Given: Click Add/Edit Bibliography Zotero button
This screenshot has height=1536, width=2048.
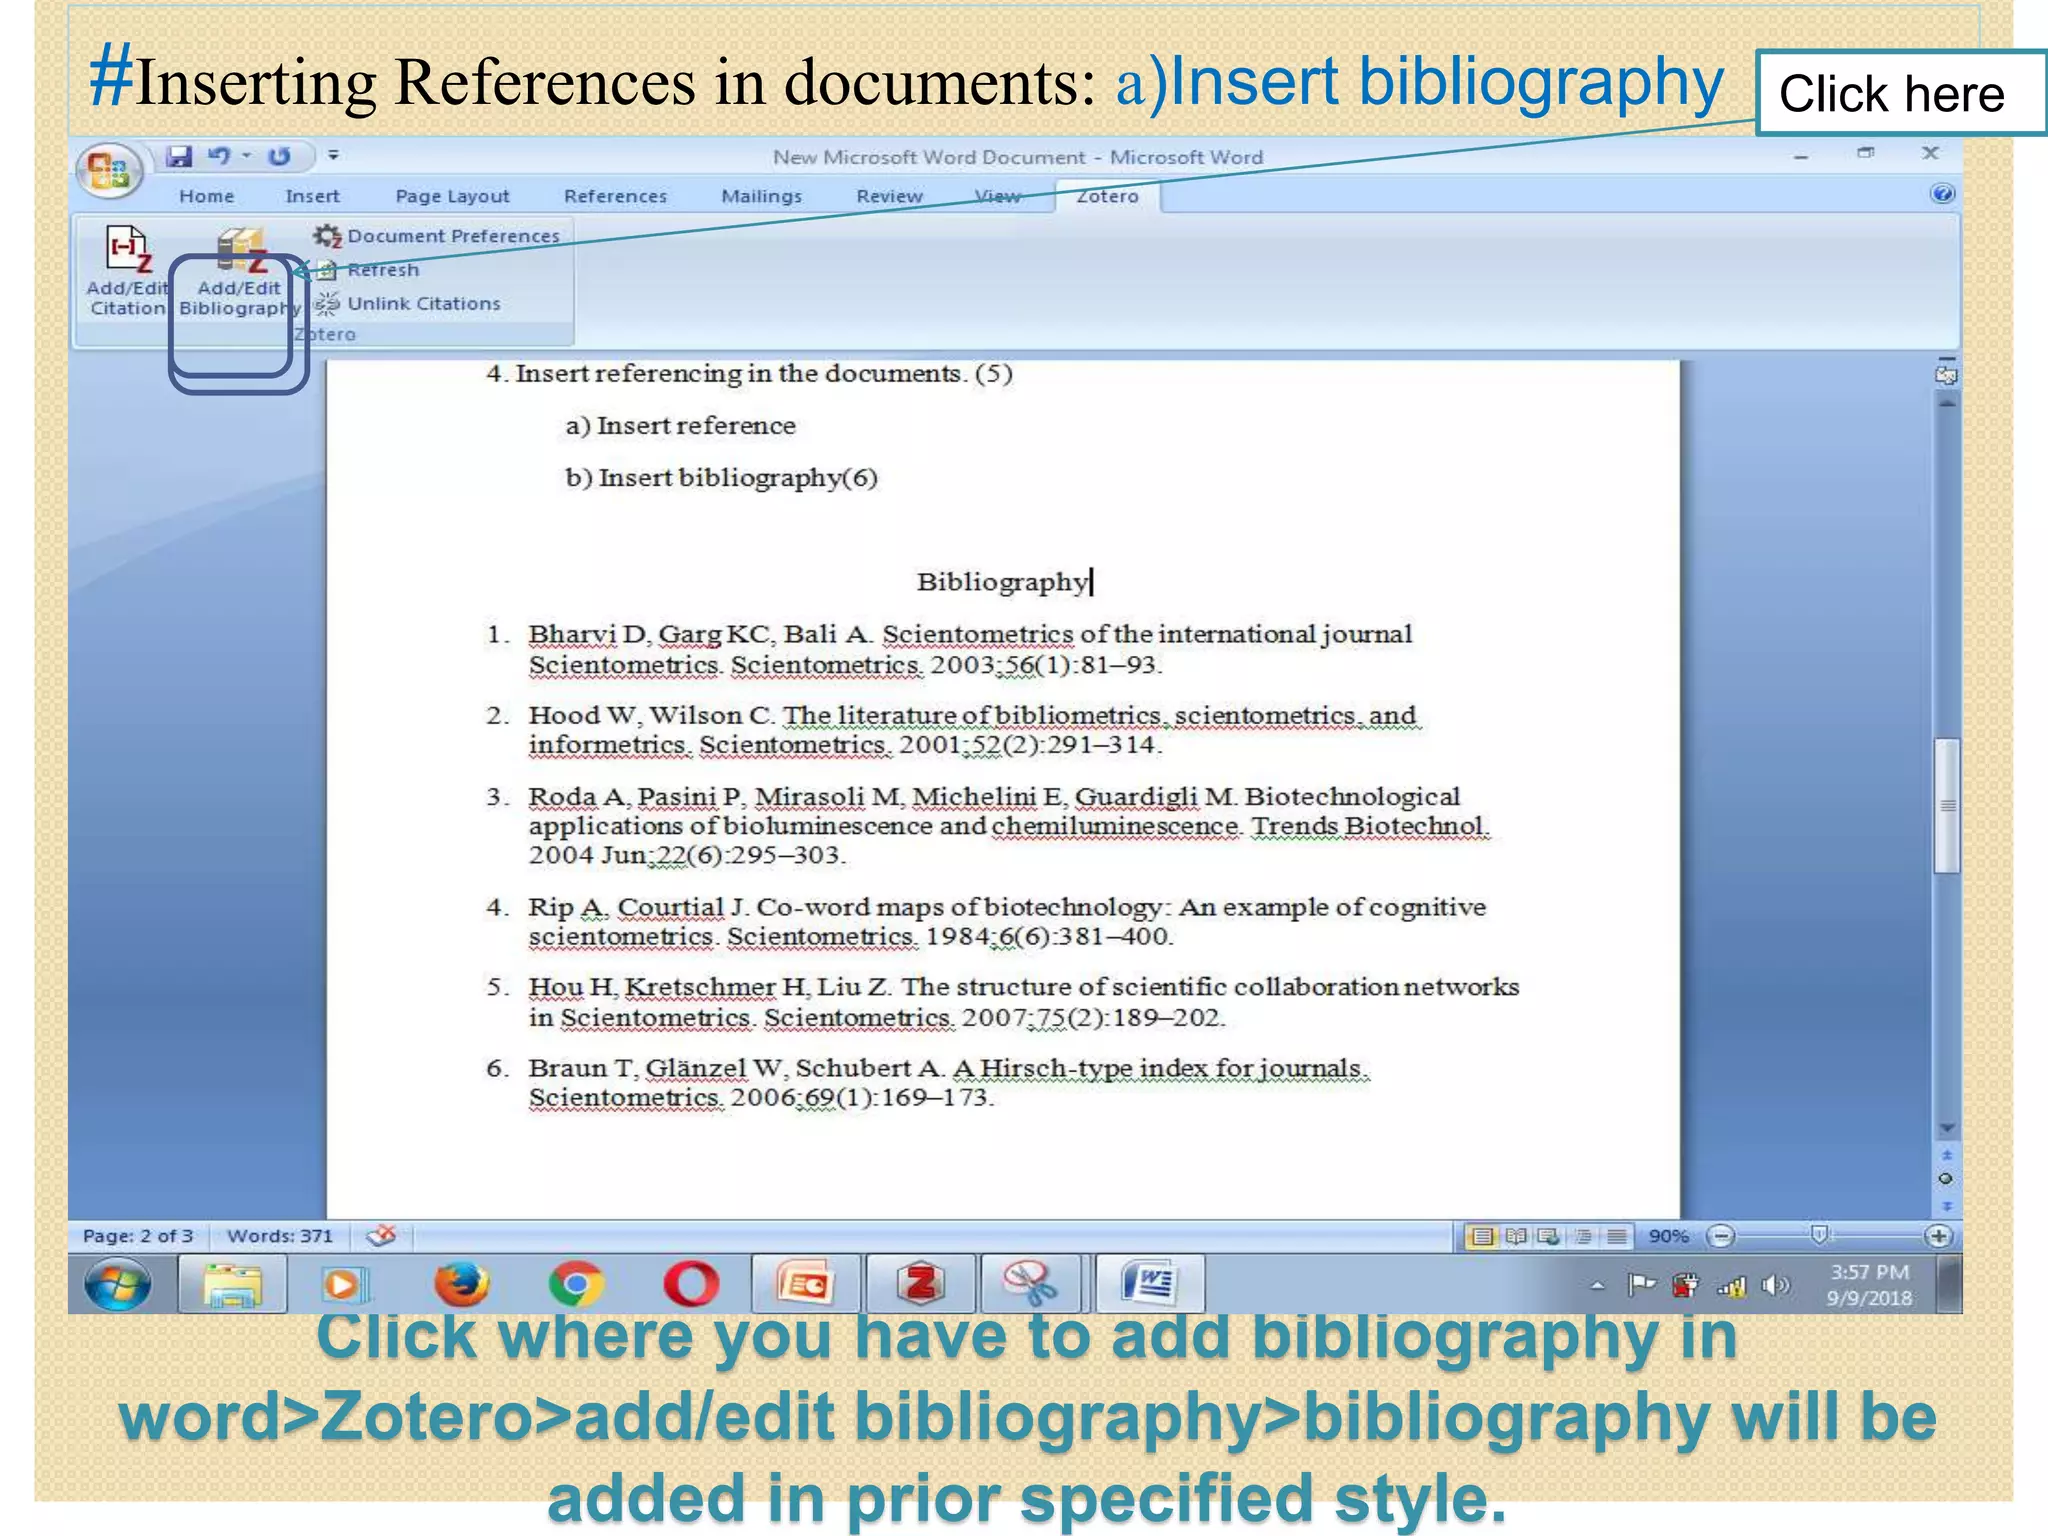Looking at the screenshot, I should (x=239, y=272).
